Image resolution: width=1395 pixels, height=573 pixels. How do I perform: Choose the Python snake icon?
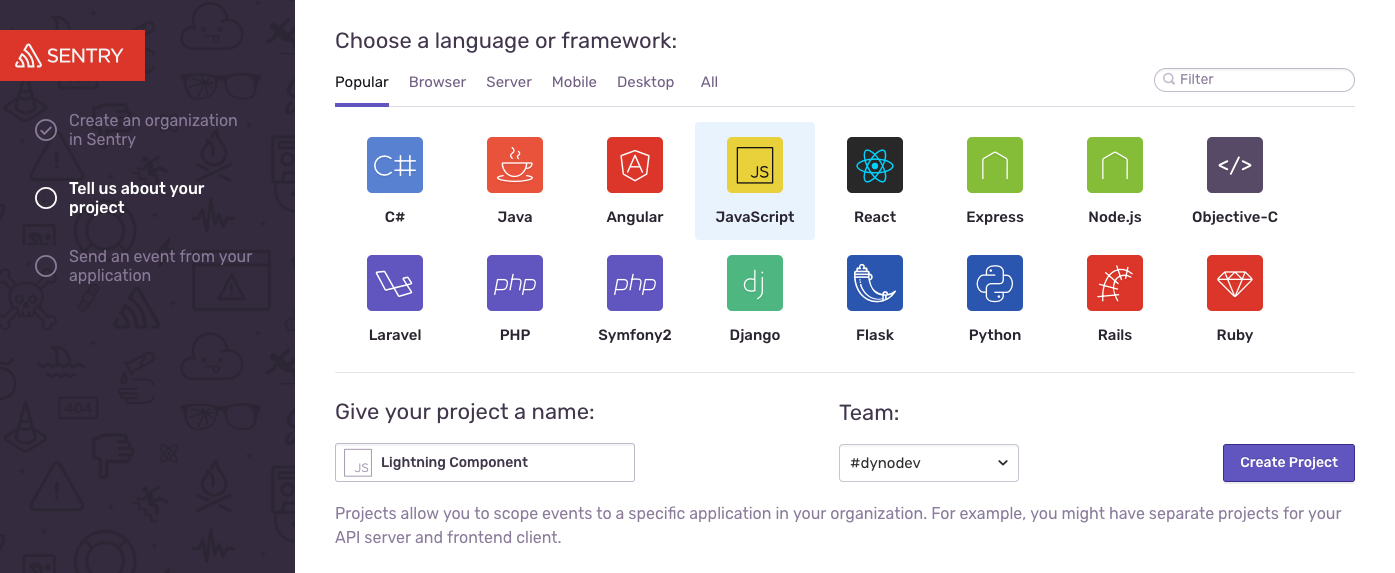995,283
